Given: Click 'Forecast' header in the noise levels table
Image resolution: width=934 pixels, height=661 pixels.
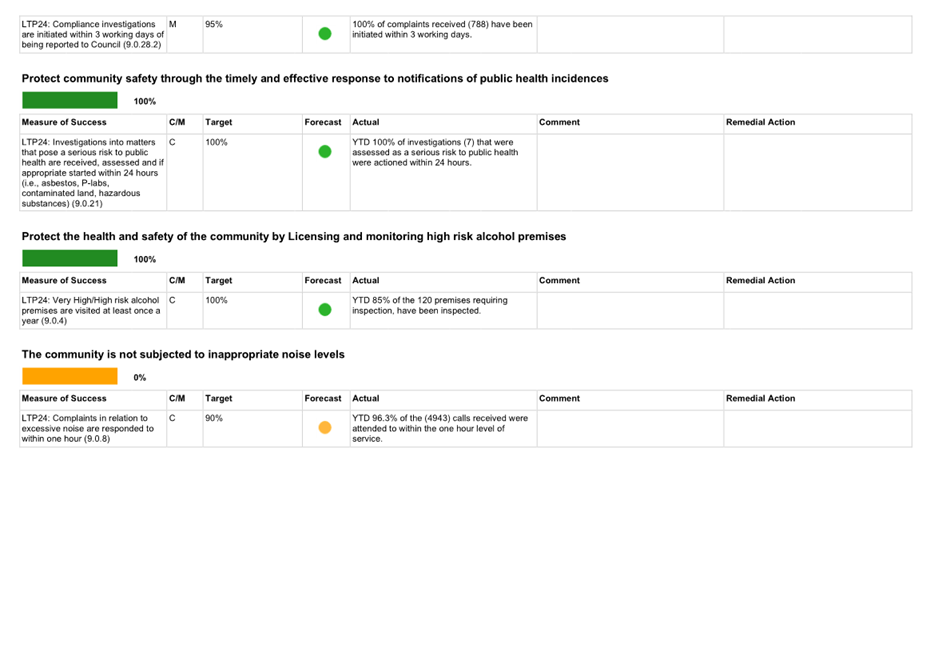Looking at the screenshot, I should [x=323, y=398].
